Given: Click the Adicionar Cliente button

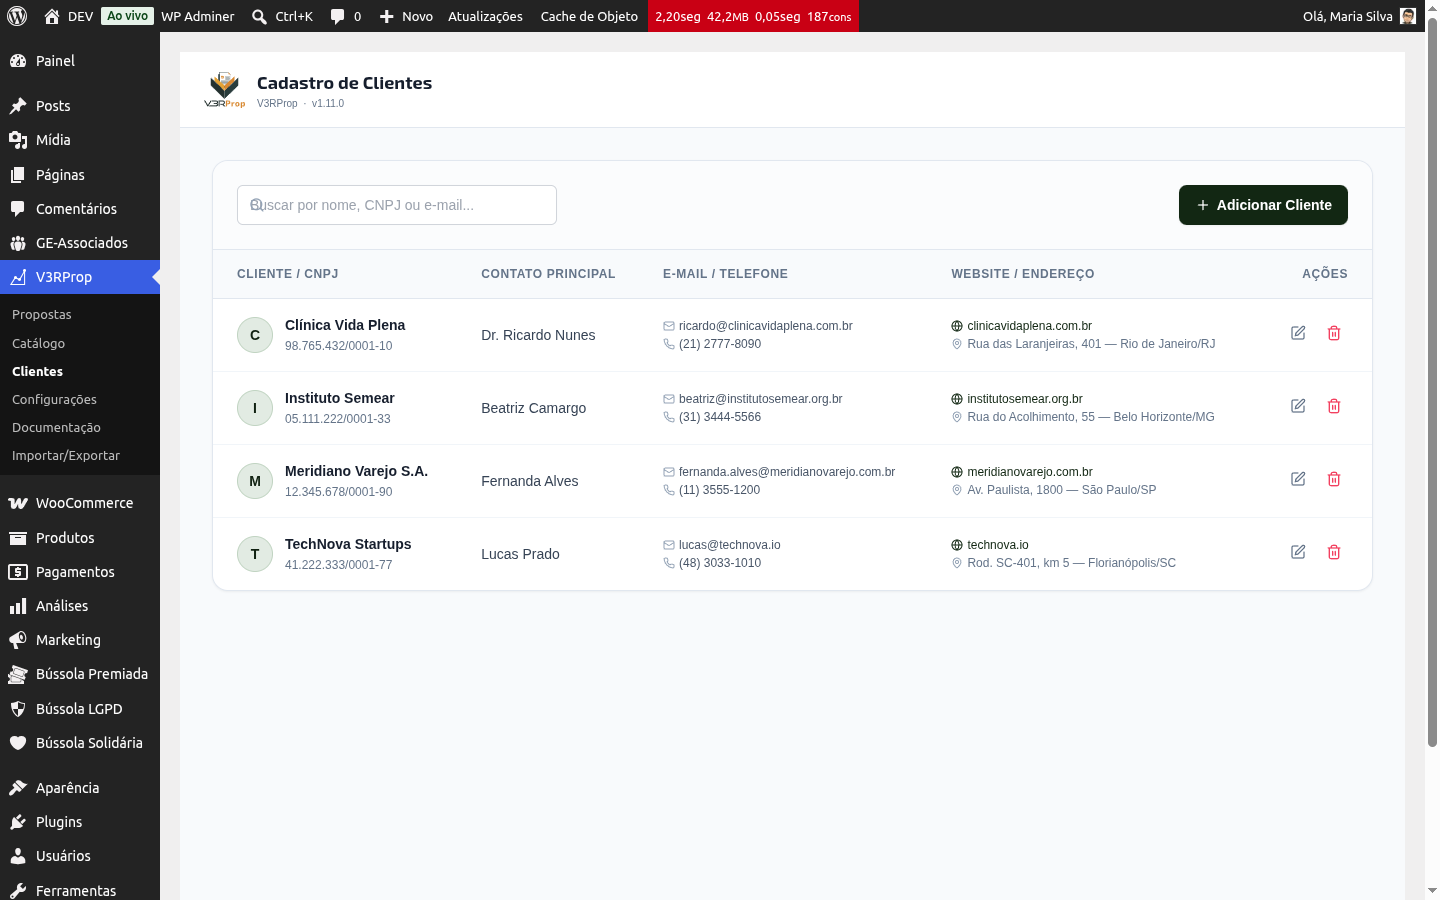Looking at the screenshot, I should (1263, 205).
